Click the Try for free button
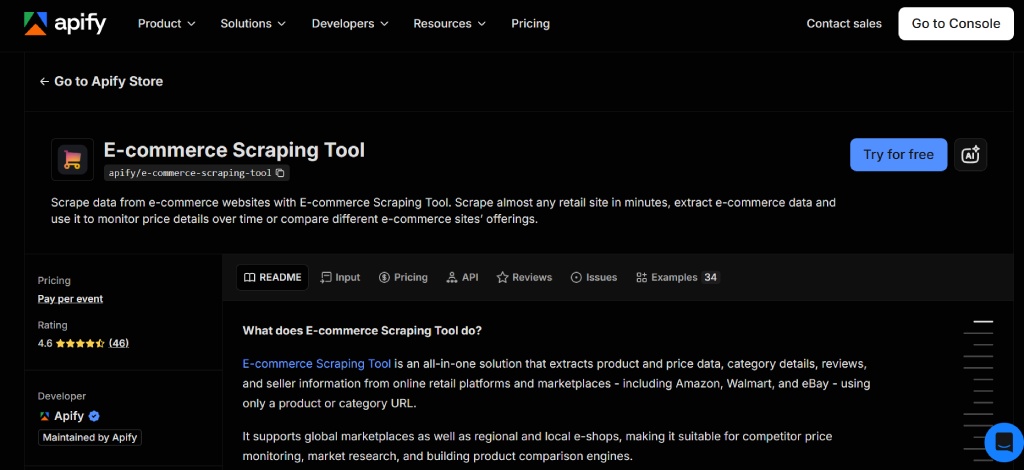Viewport: 1024px width, 470px height. pyautogui.click(x=898, y=155)
